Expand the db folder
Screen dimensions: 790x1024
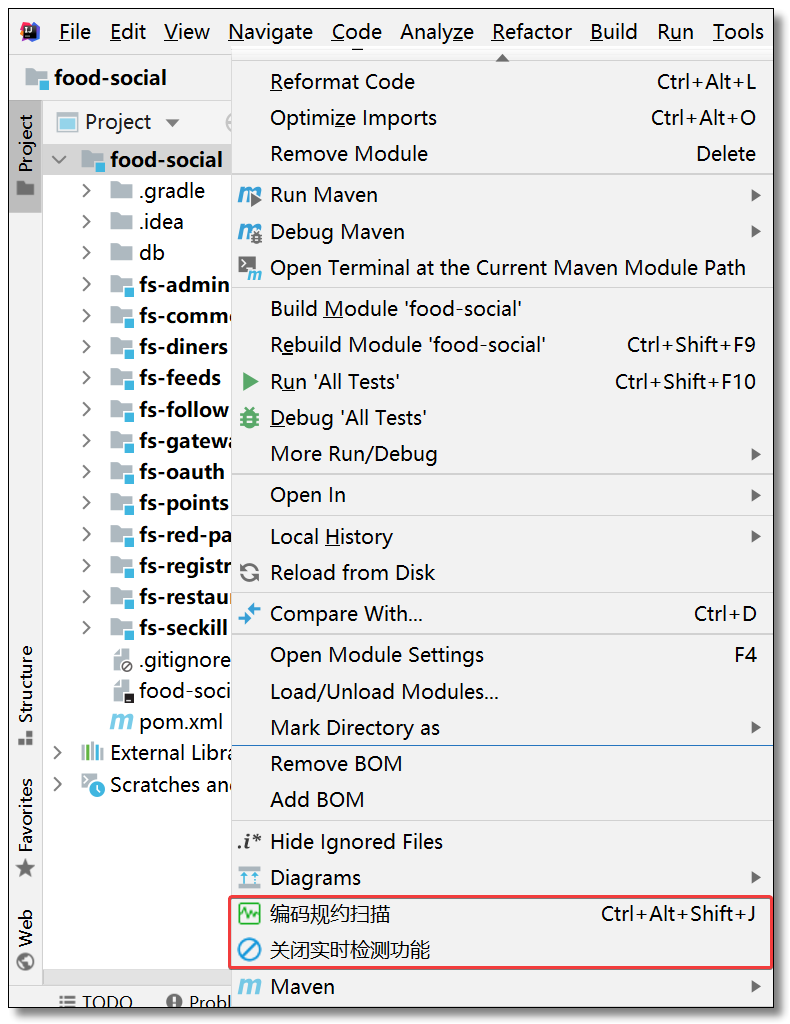click(86, 253)
